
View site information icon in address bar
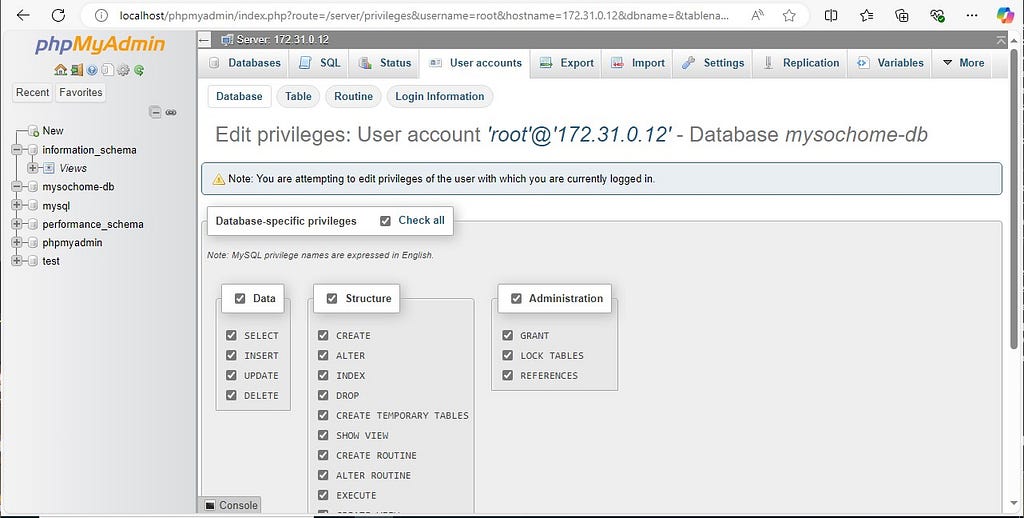101,15
